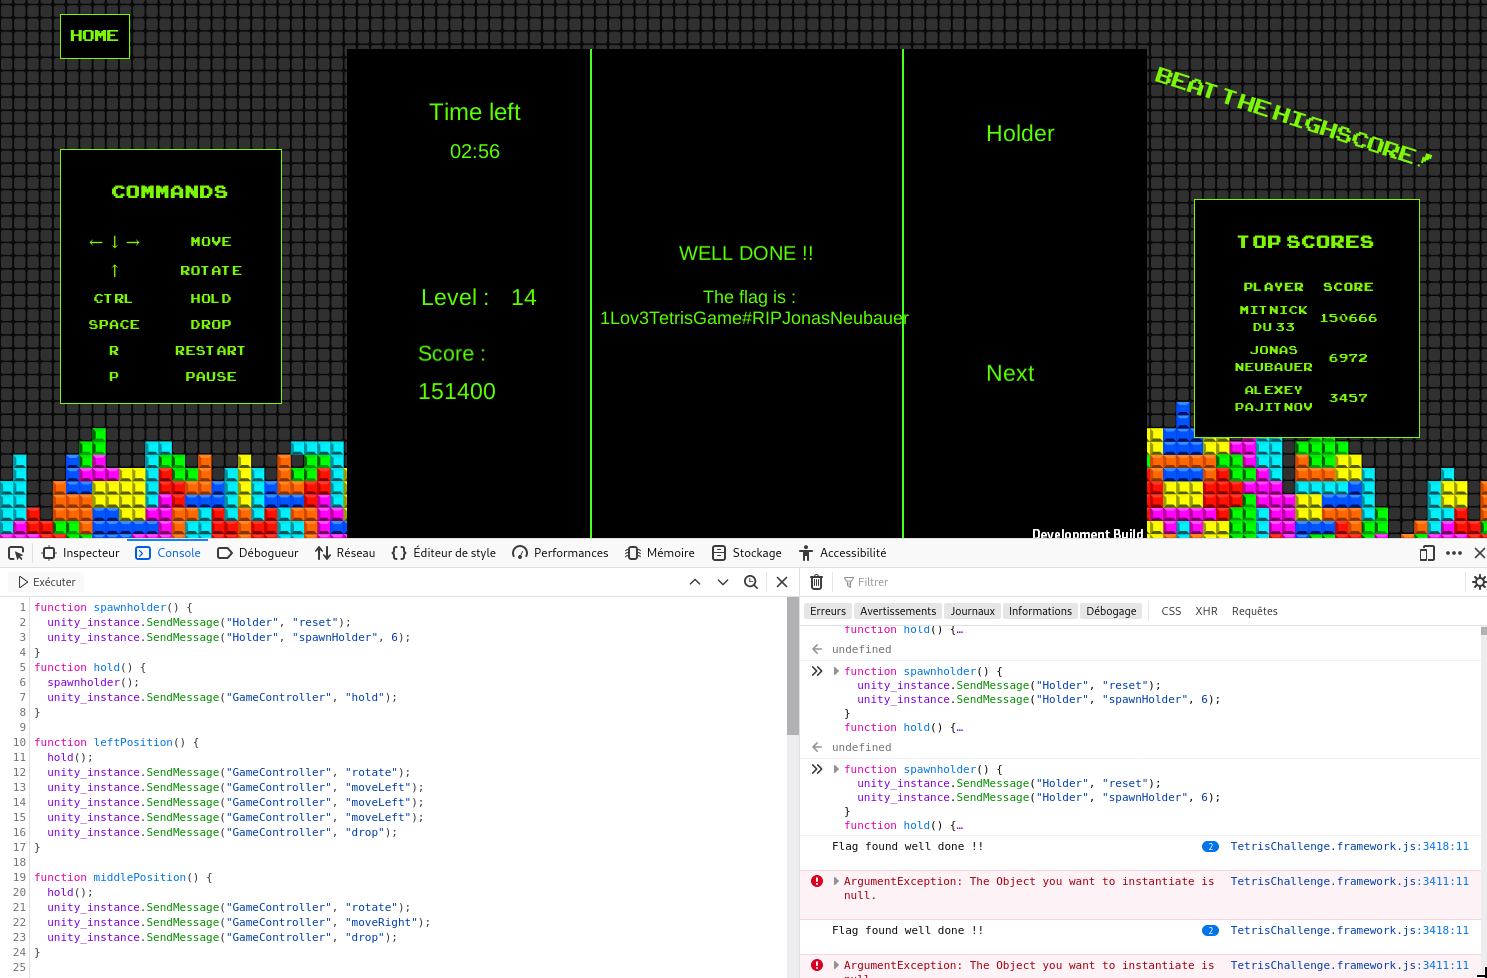Open the devtools more options menu
The height and width of the screenshot is (978, 1487).
pos(1454,553)
